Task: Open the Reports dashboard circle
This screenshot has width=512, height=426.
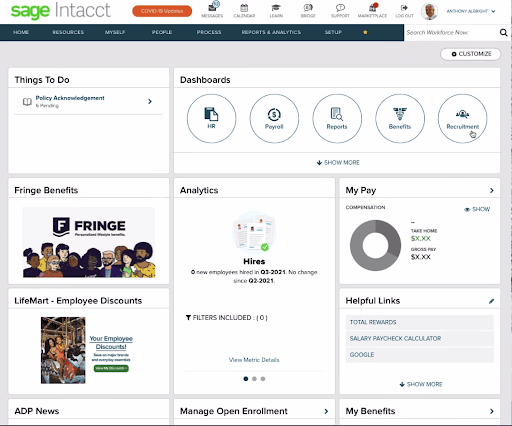Action: [x=337, y=118]
